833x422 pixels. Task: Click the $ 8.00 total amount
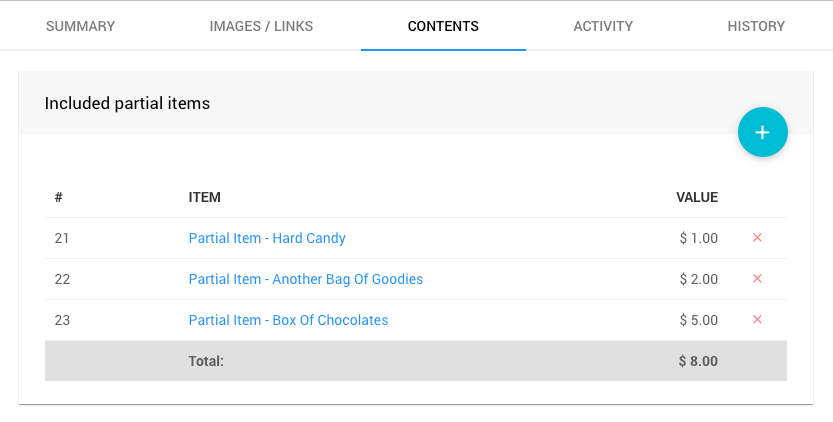click(x=697, y=361)
